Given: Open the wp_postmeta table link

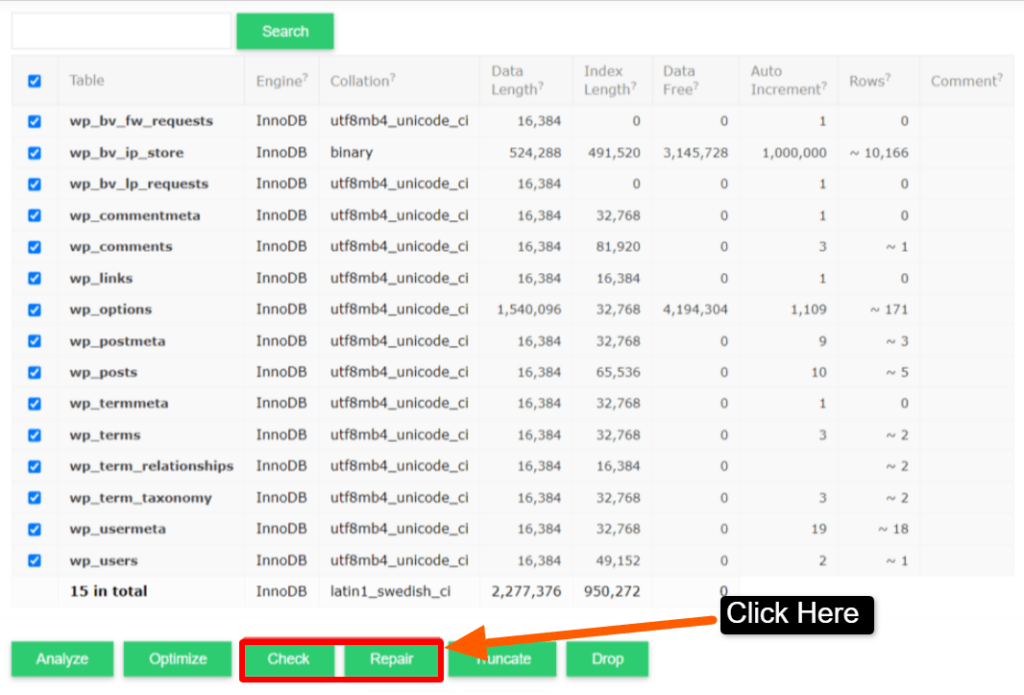Looking at the screenshot, I should pyautogui.click(x=118, y=341).
